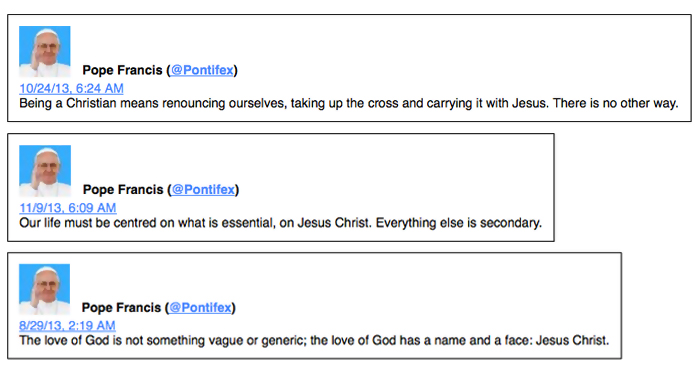Viewport: 700px width, 368px height.
Task: Click the tweet text beginning "The love of God"
Action: click(x=314, y=341)
